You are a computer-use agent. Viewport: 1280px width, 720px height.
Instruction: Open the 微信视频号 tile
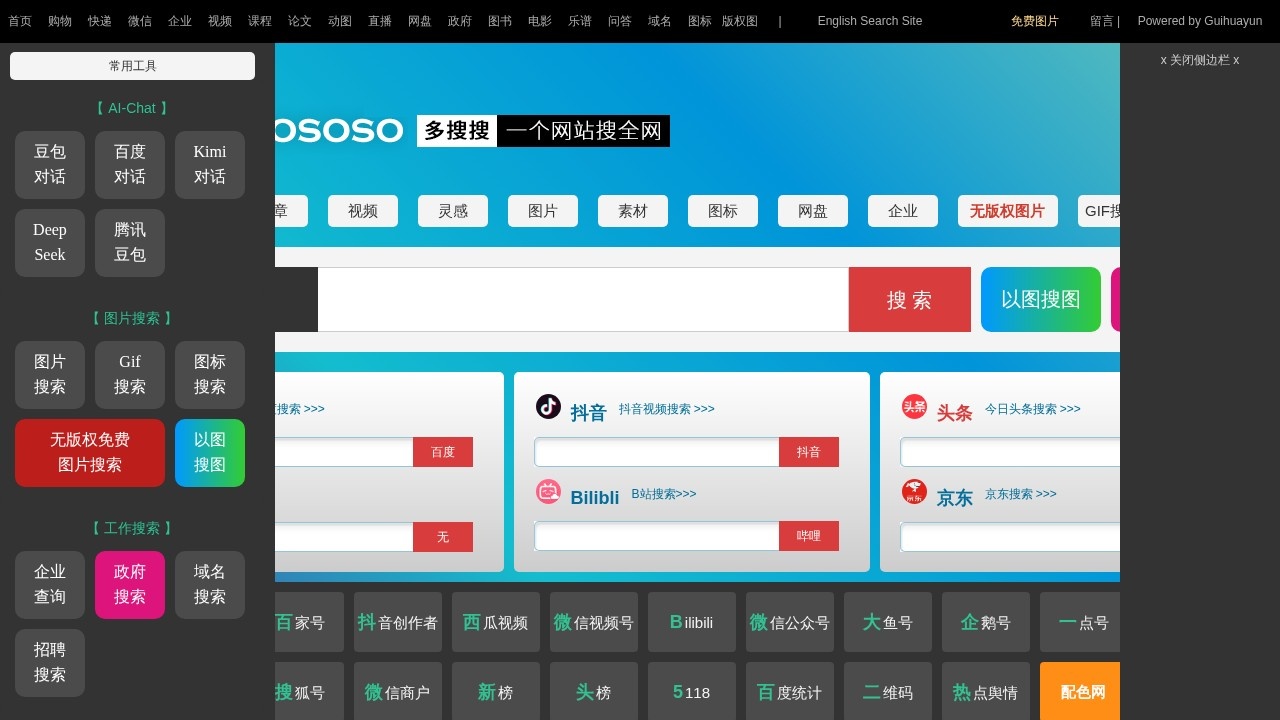click(x=594, y=622)
